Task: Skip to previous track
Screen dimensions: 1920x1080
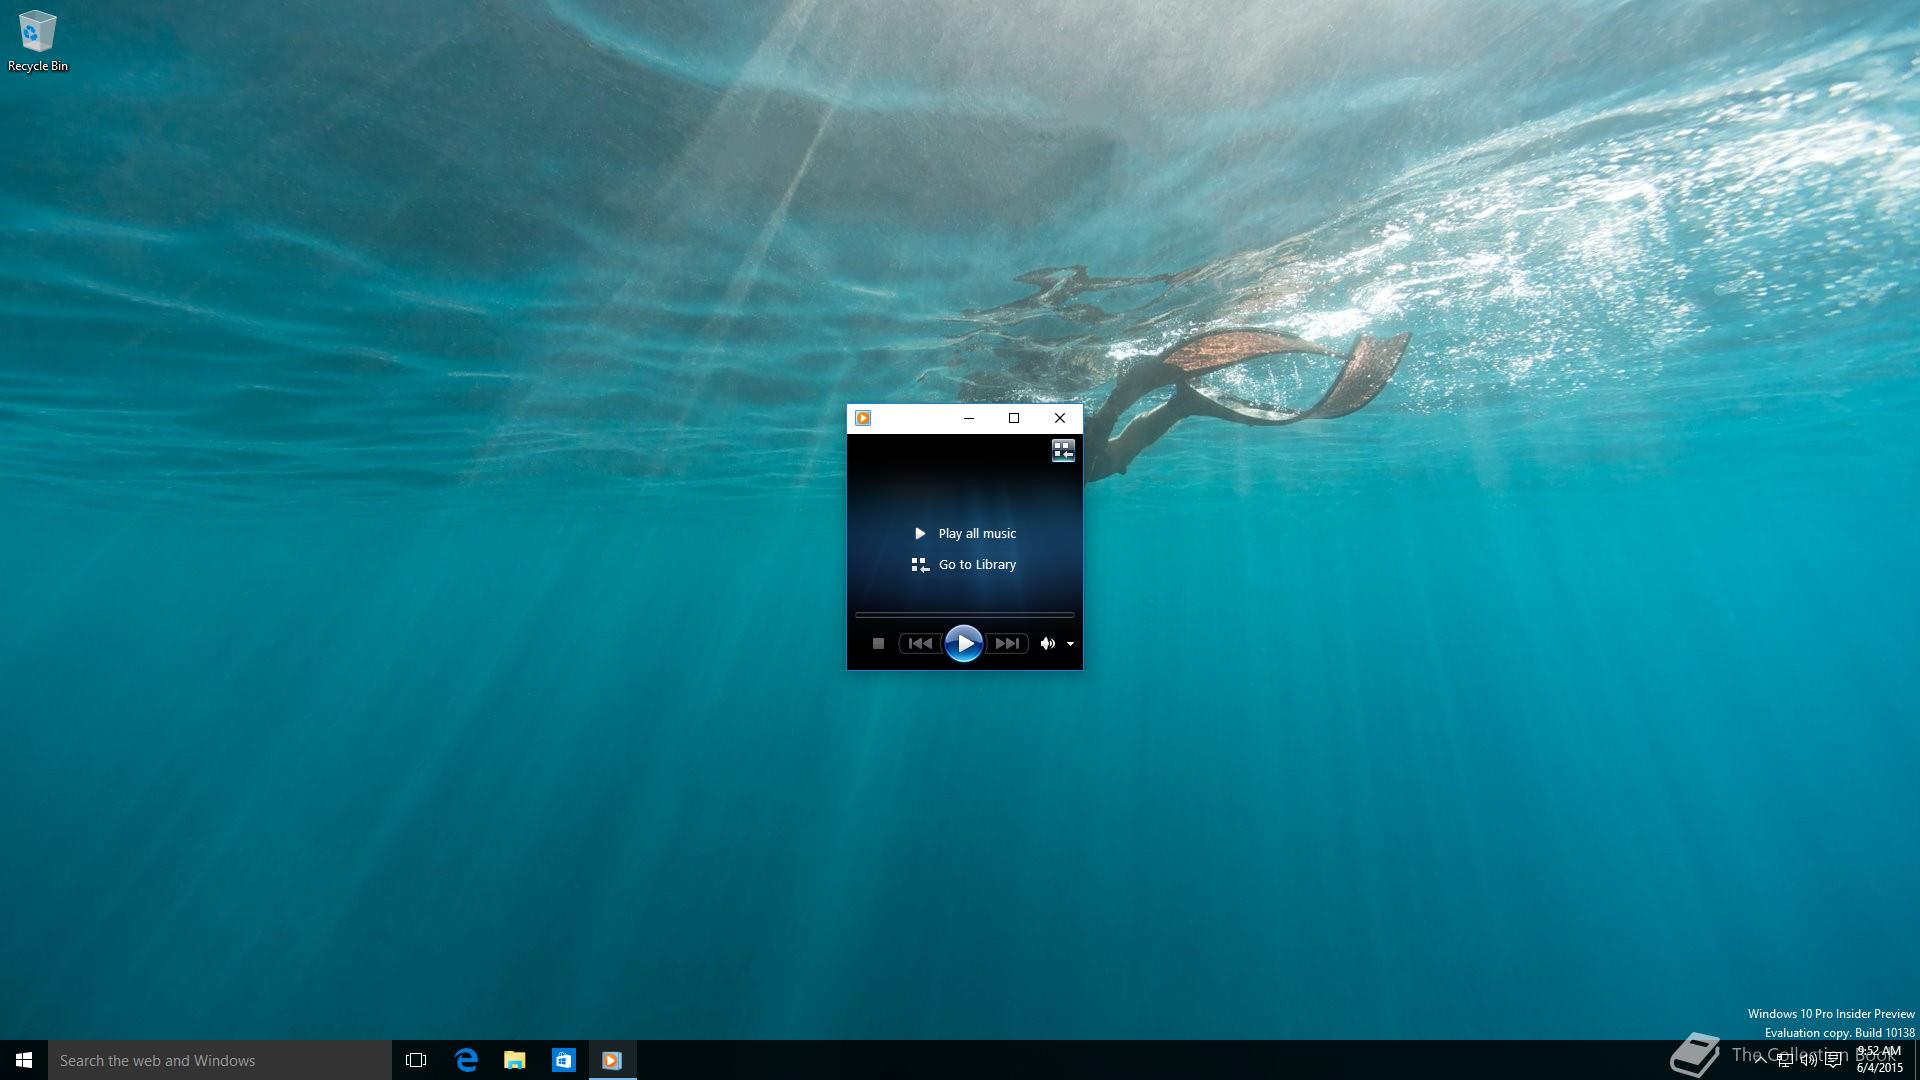Action: [x=920, y=643]
